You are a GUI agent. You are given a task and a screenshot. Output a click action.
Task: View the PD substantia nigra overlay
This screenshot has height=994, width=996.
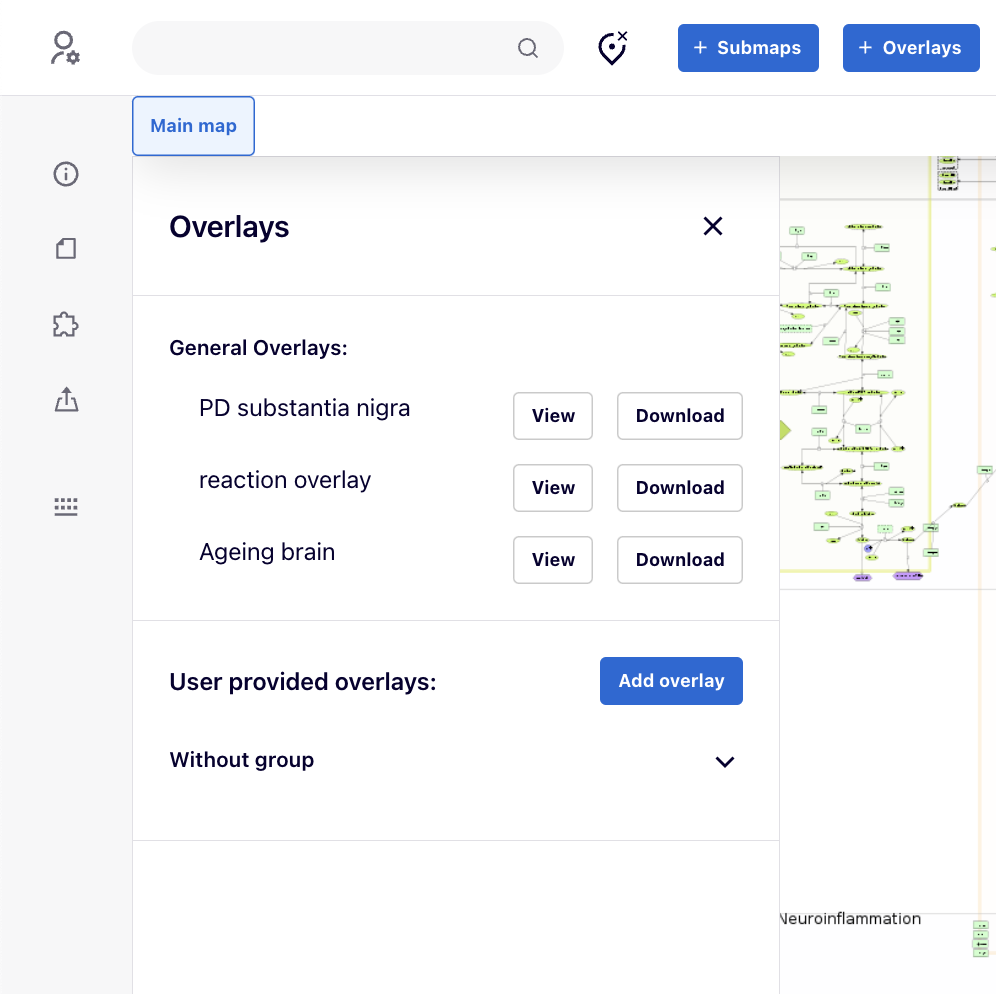(553, 416)
